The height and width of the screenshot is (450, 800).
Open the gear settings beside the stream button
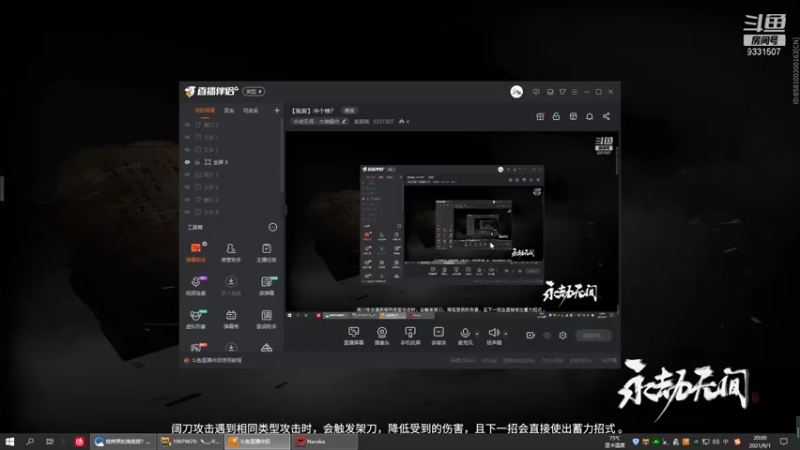click(563, 335)
